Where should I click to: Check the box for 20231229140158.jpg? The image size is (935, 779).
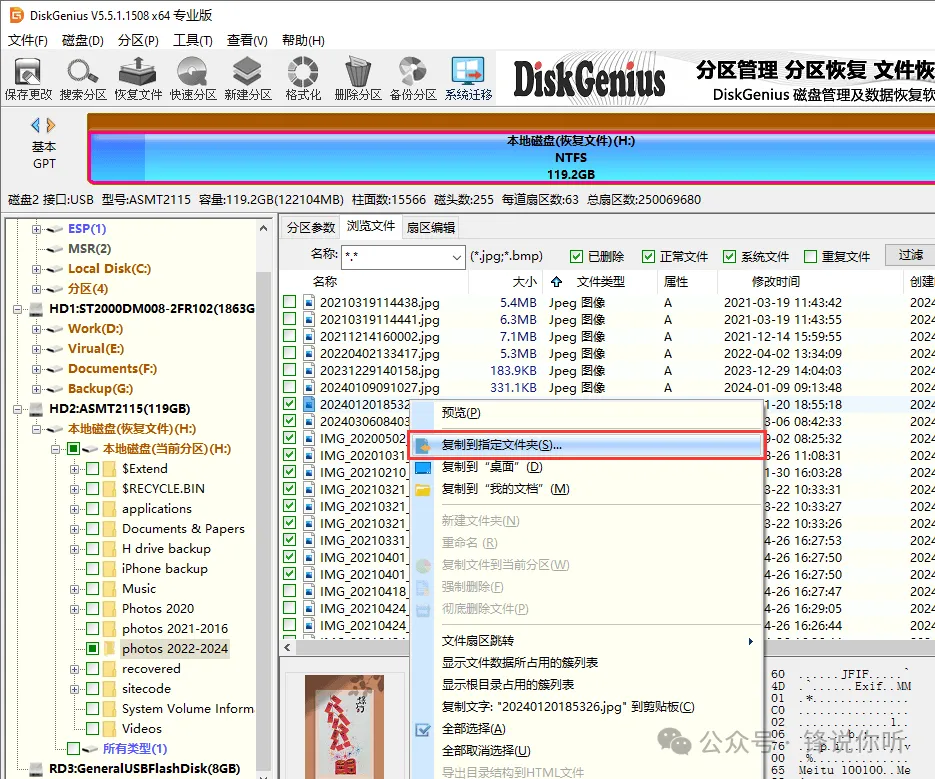coord(290,370)
